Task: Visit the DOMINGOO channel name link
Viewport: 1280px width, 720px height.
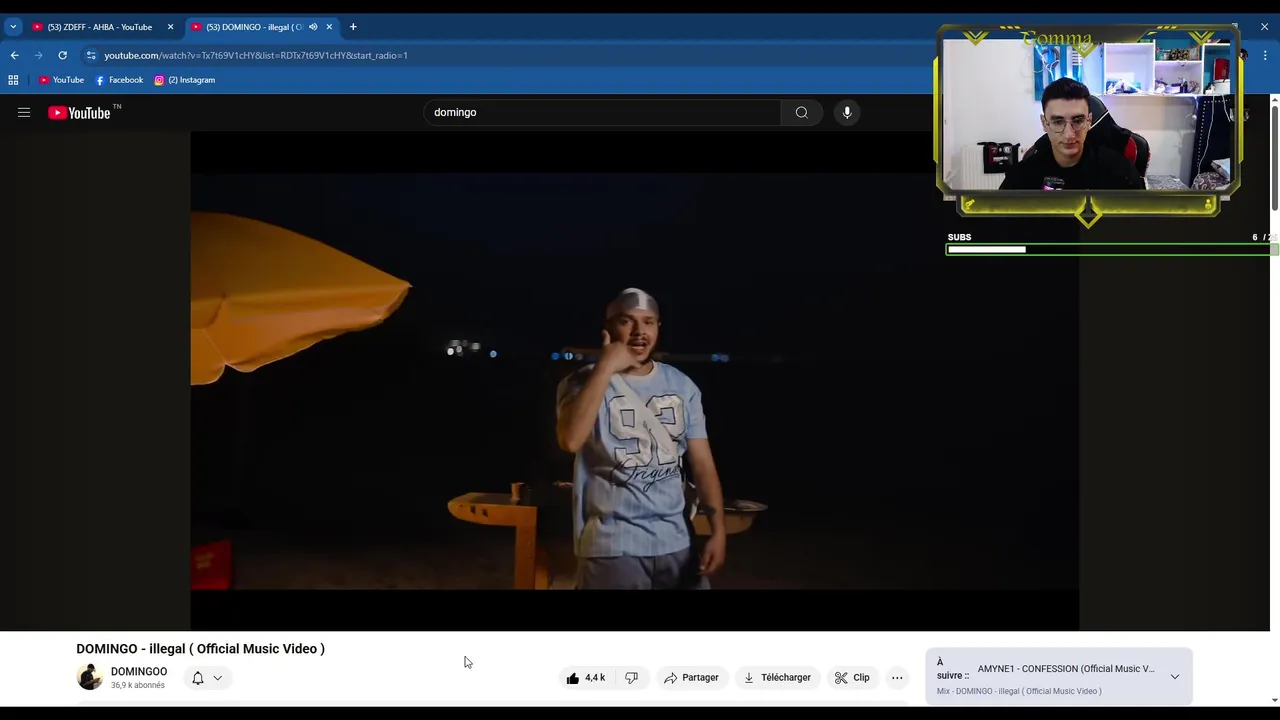Action: 139,672
